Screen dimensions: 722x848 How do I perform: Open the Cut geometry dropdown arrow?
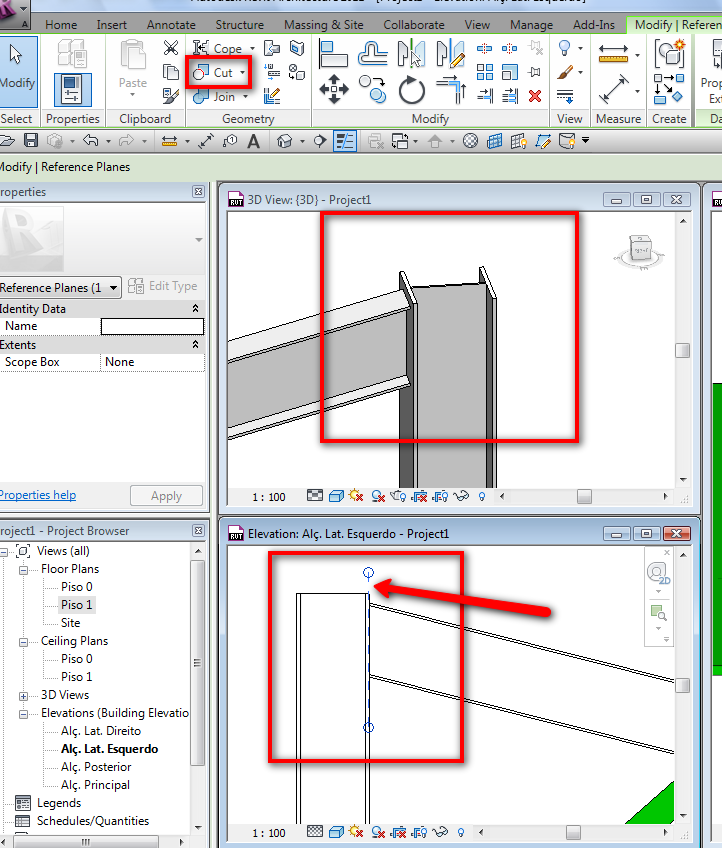242,72
